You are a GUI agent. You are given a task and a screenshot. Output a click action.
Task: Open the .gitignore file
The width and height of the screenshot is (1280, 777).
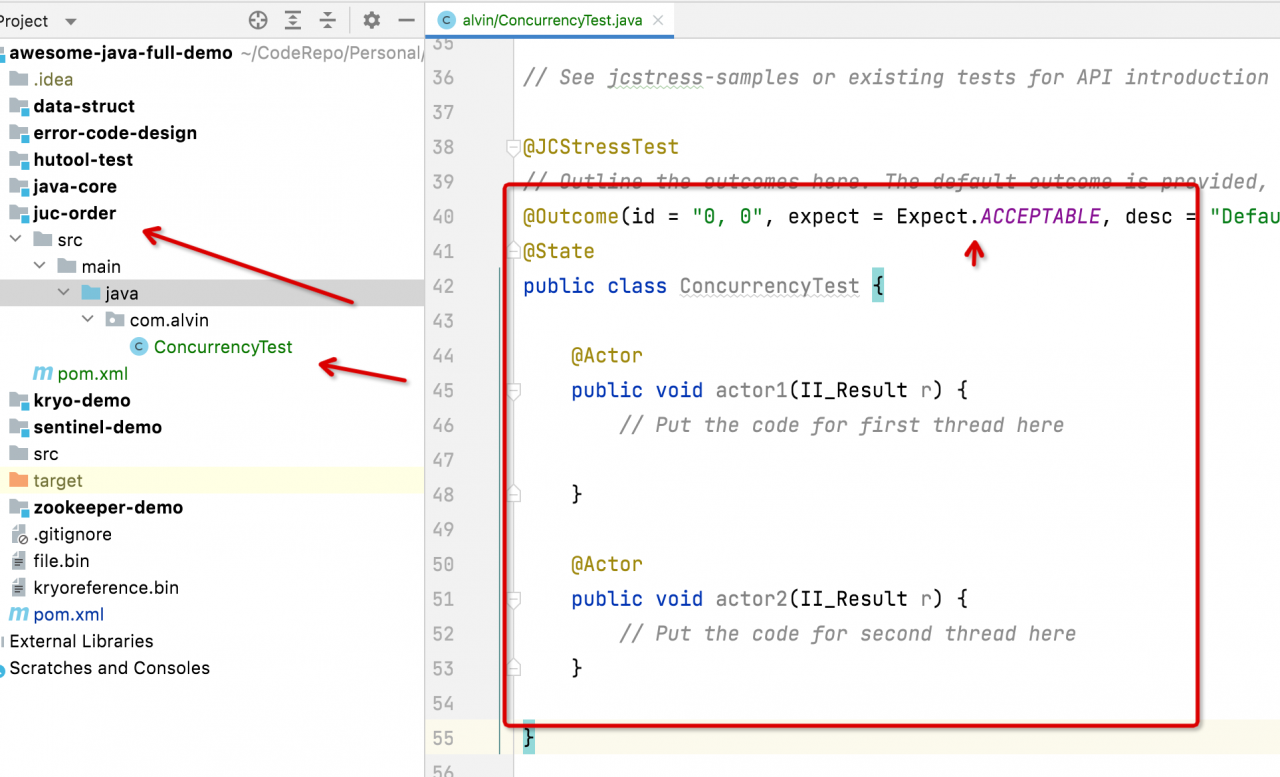pyautogui.click(x=72, y=535)
